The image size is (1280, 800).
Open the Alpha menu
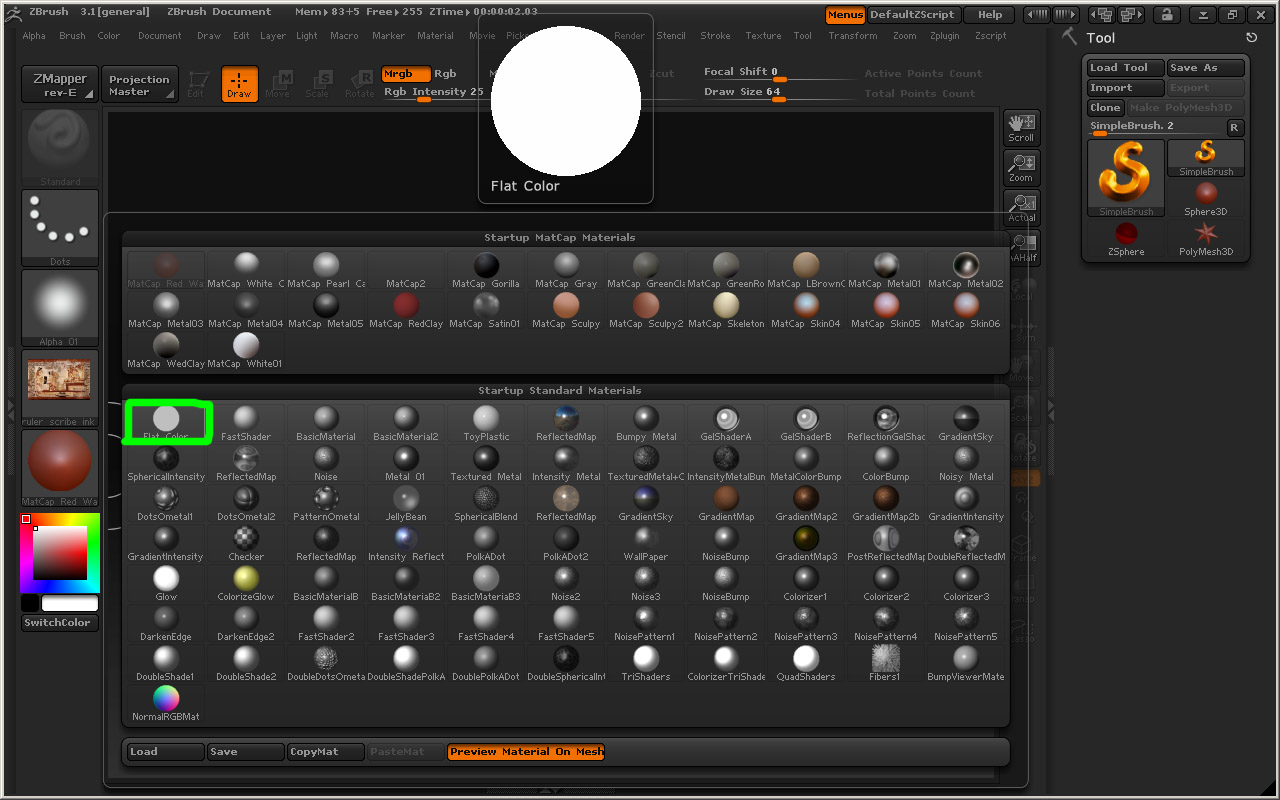pyautogui.click(x=34, y=36)
